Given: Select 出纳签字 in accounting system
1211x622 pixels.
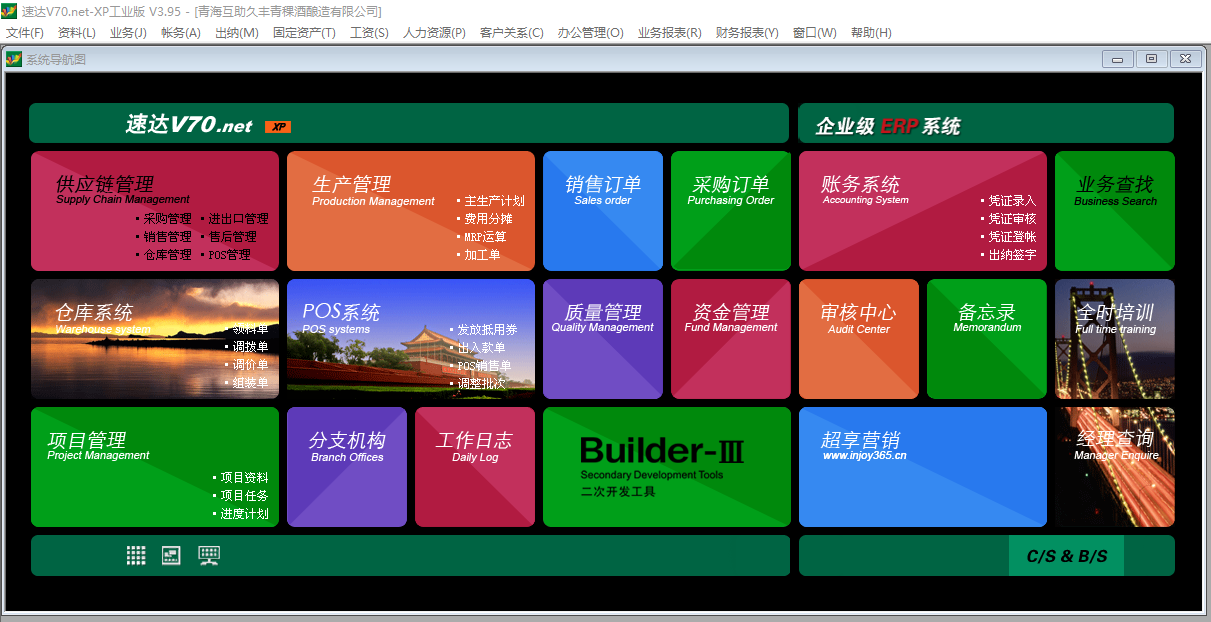Looking at the screenshot, I should pyautogui.click(x=1012, y=255).
